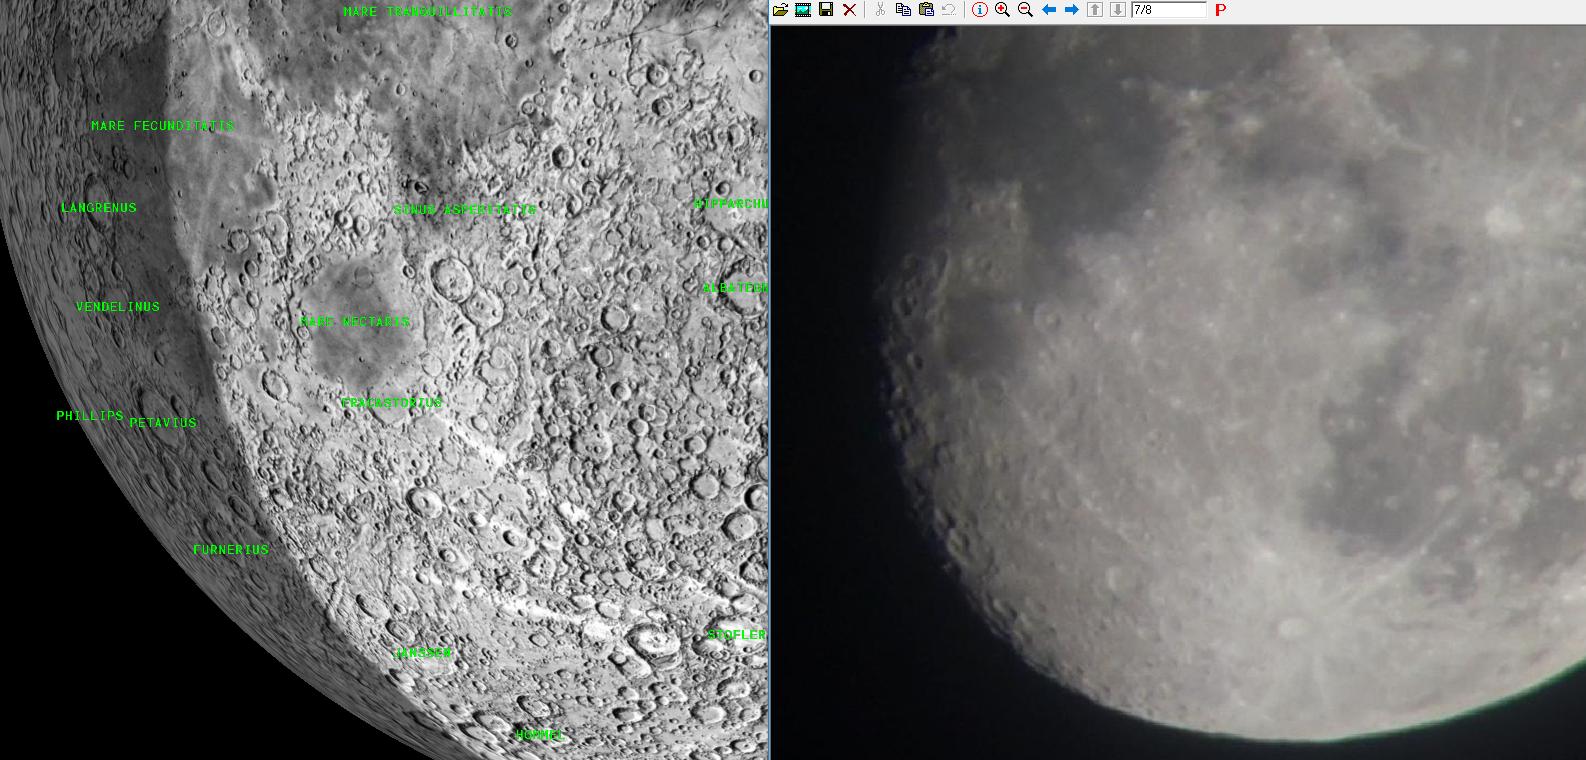Go to the previous image with the left arrow
Image resolution: width=1586 pixels, height=760 pixels.
1049,10
